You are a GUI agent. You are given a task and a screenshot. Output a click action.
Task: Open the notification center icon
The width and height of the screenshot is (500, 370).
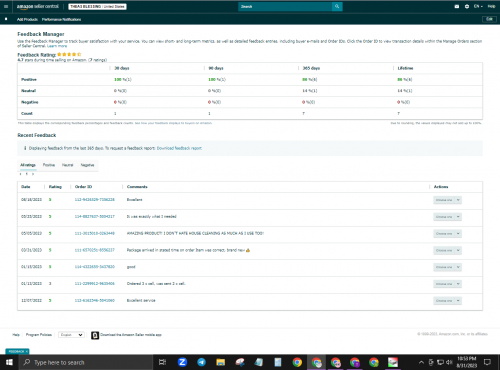[487, 362]
